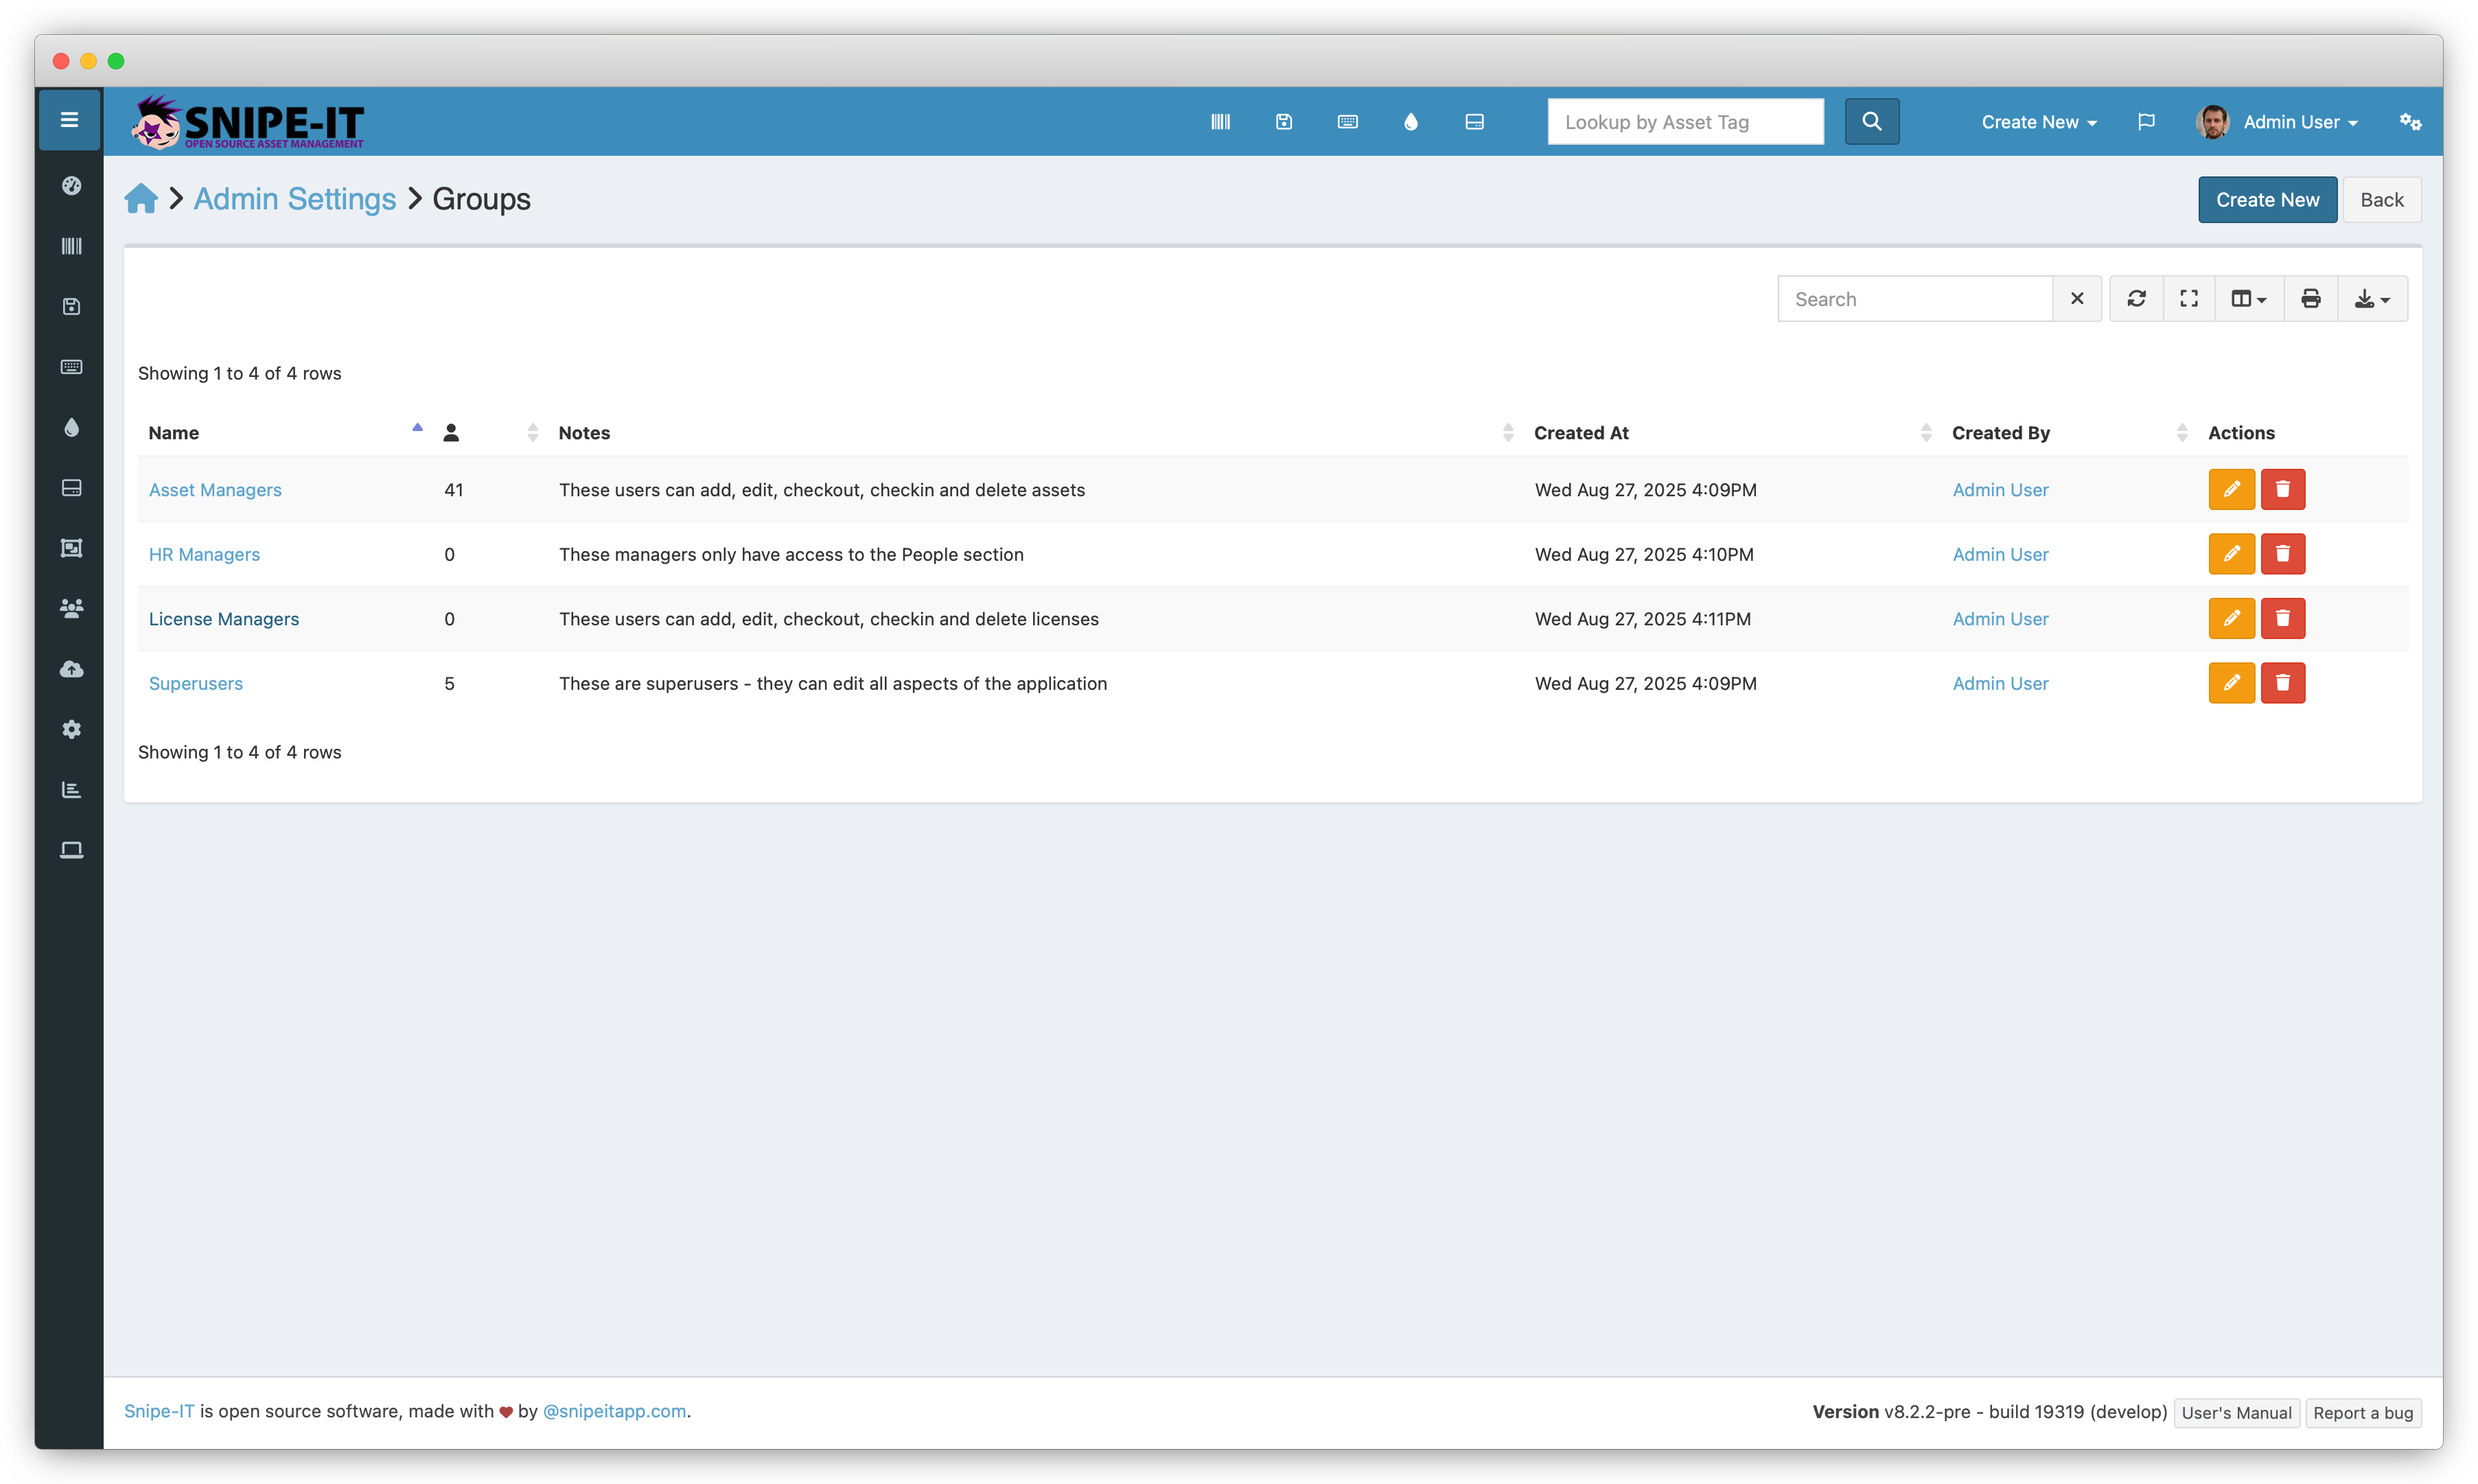2478x1484 pixels.
Task: Open the Asset Managers group link
Action: 215,490
